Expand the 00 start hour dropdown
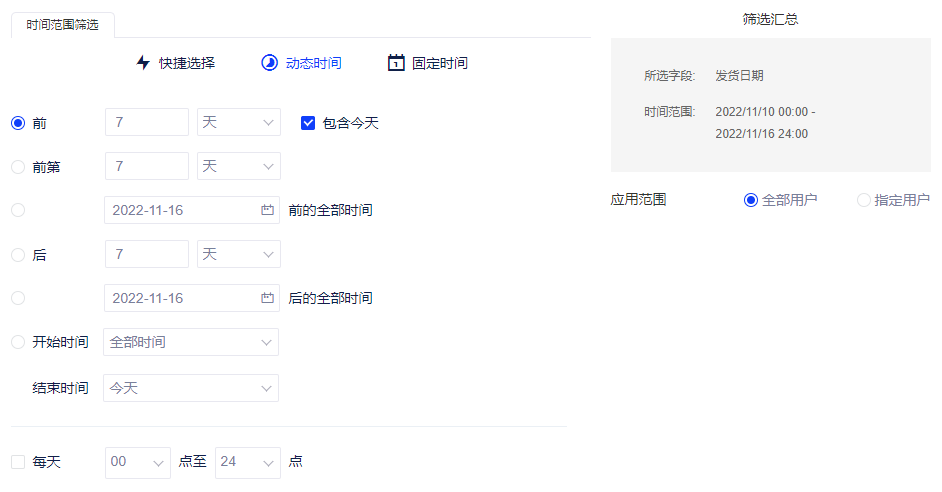The width and height of the screenshot is (942, 492). [x=138, y=462]
